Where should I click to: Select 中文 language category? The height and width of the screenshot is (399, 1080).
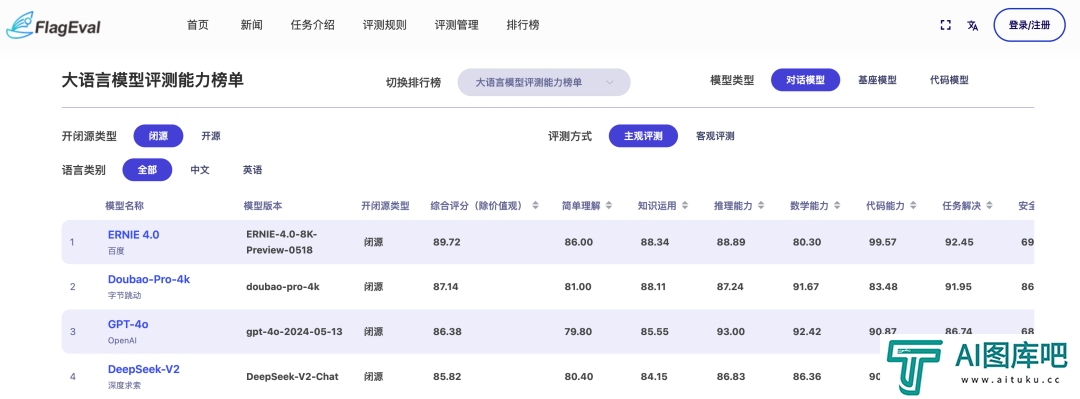click(x=200, y=170)
